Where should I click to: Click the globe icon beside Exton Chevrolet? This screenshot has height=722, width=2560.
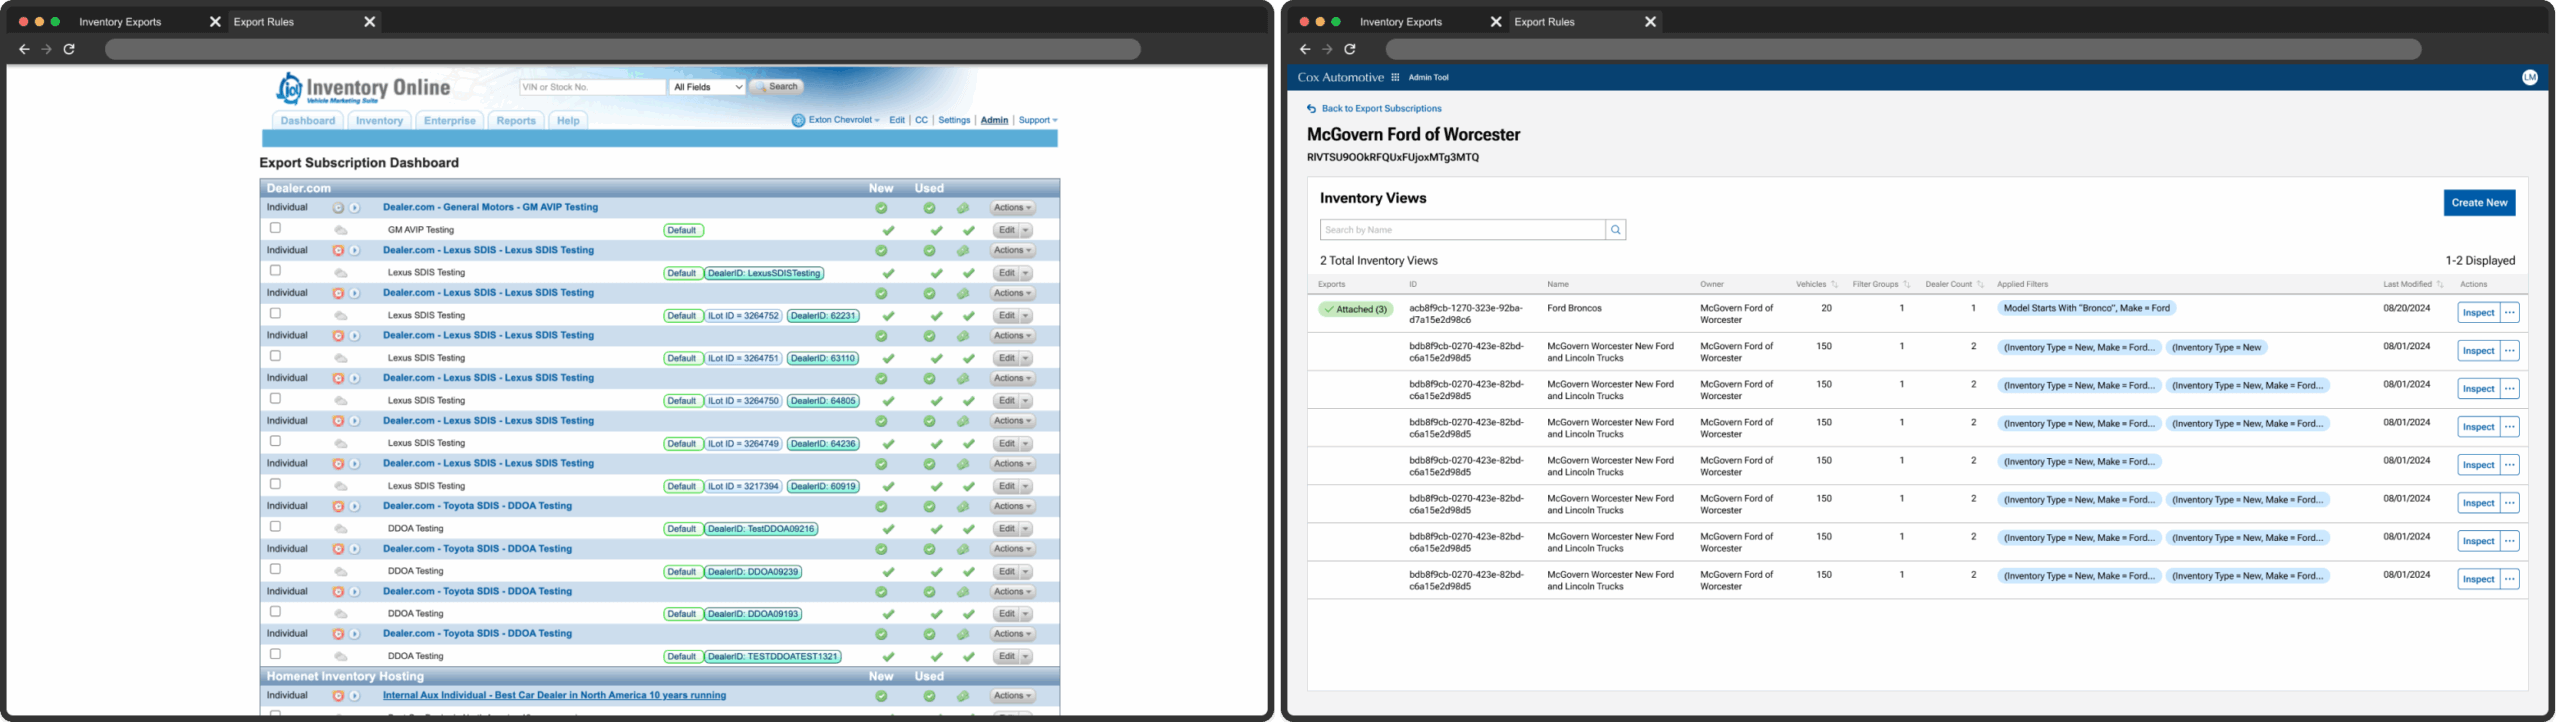798,120
